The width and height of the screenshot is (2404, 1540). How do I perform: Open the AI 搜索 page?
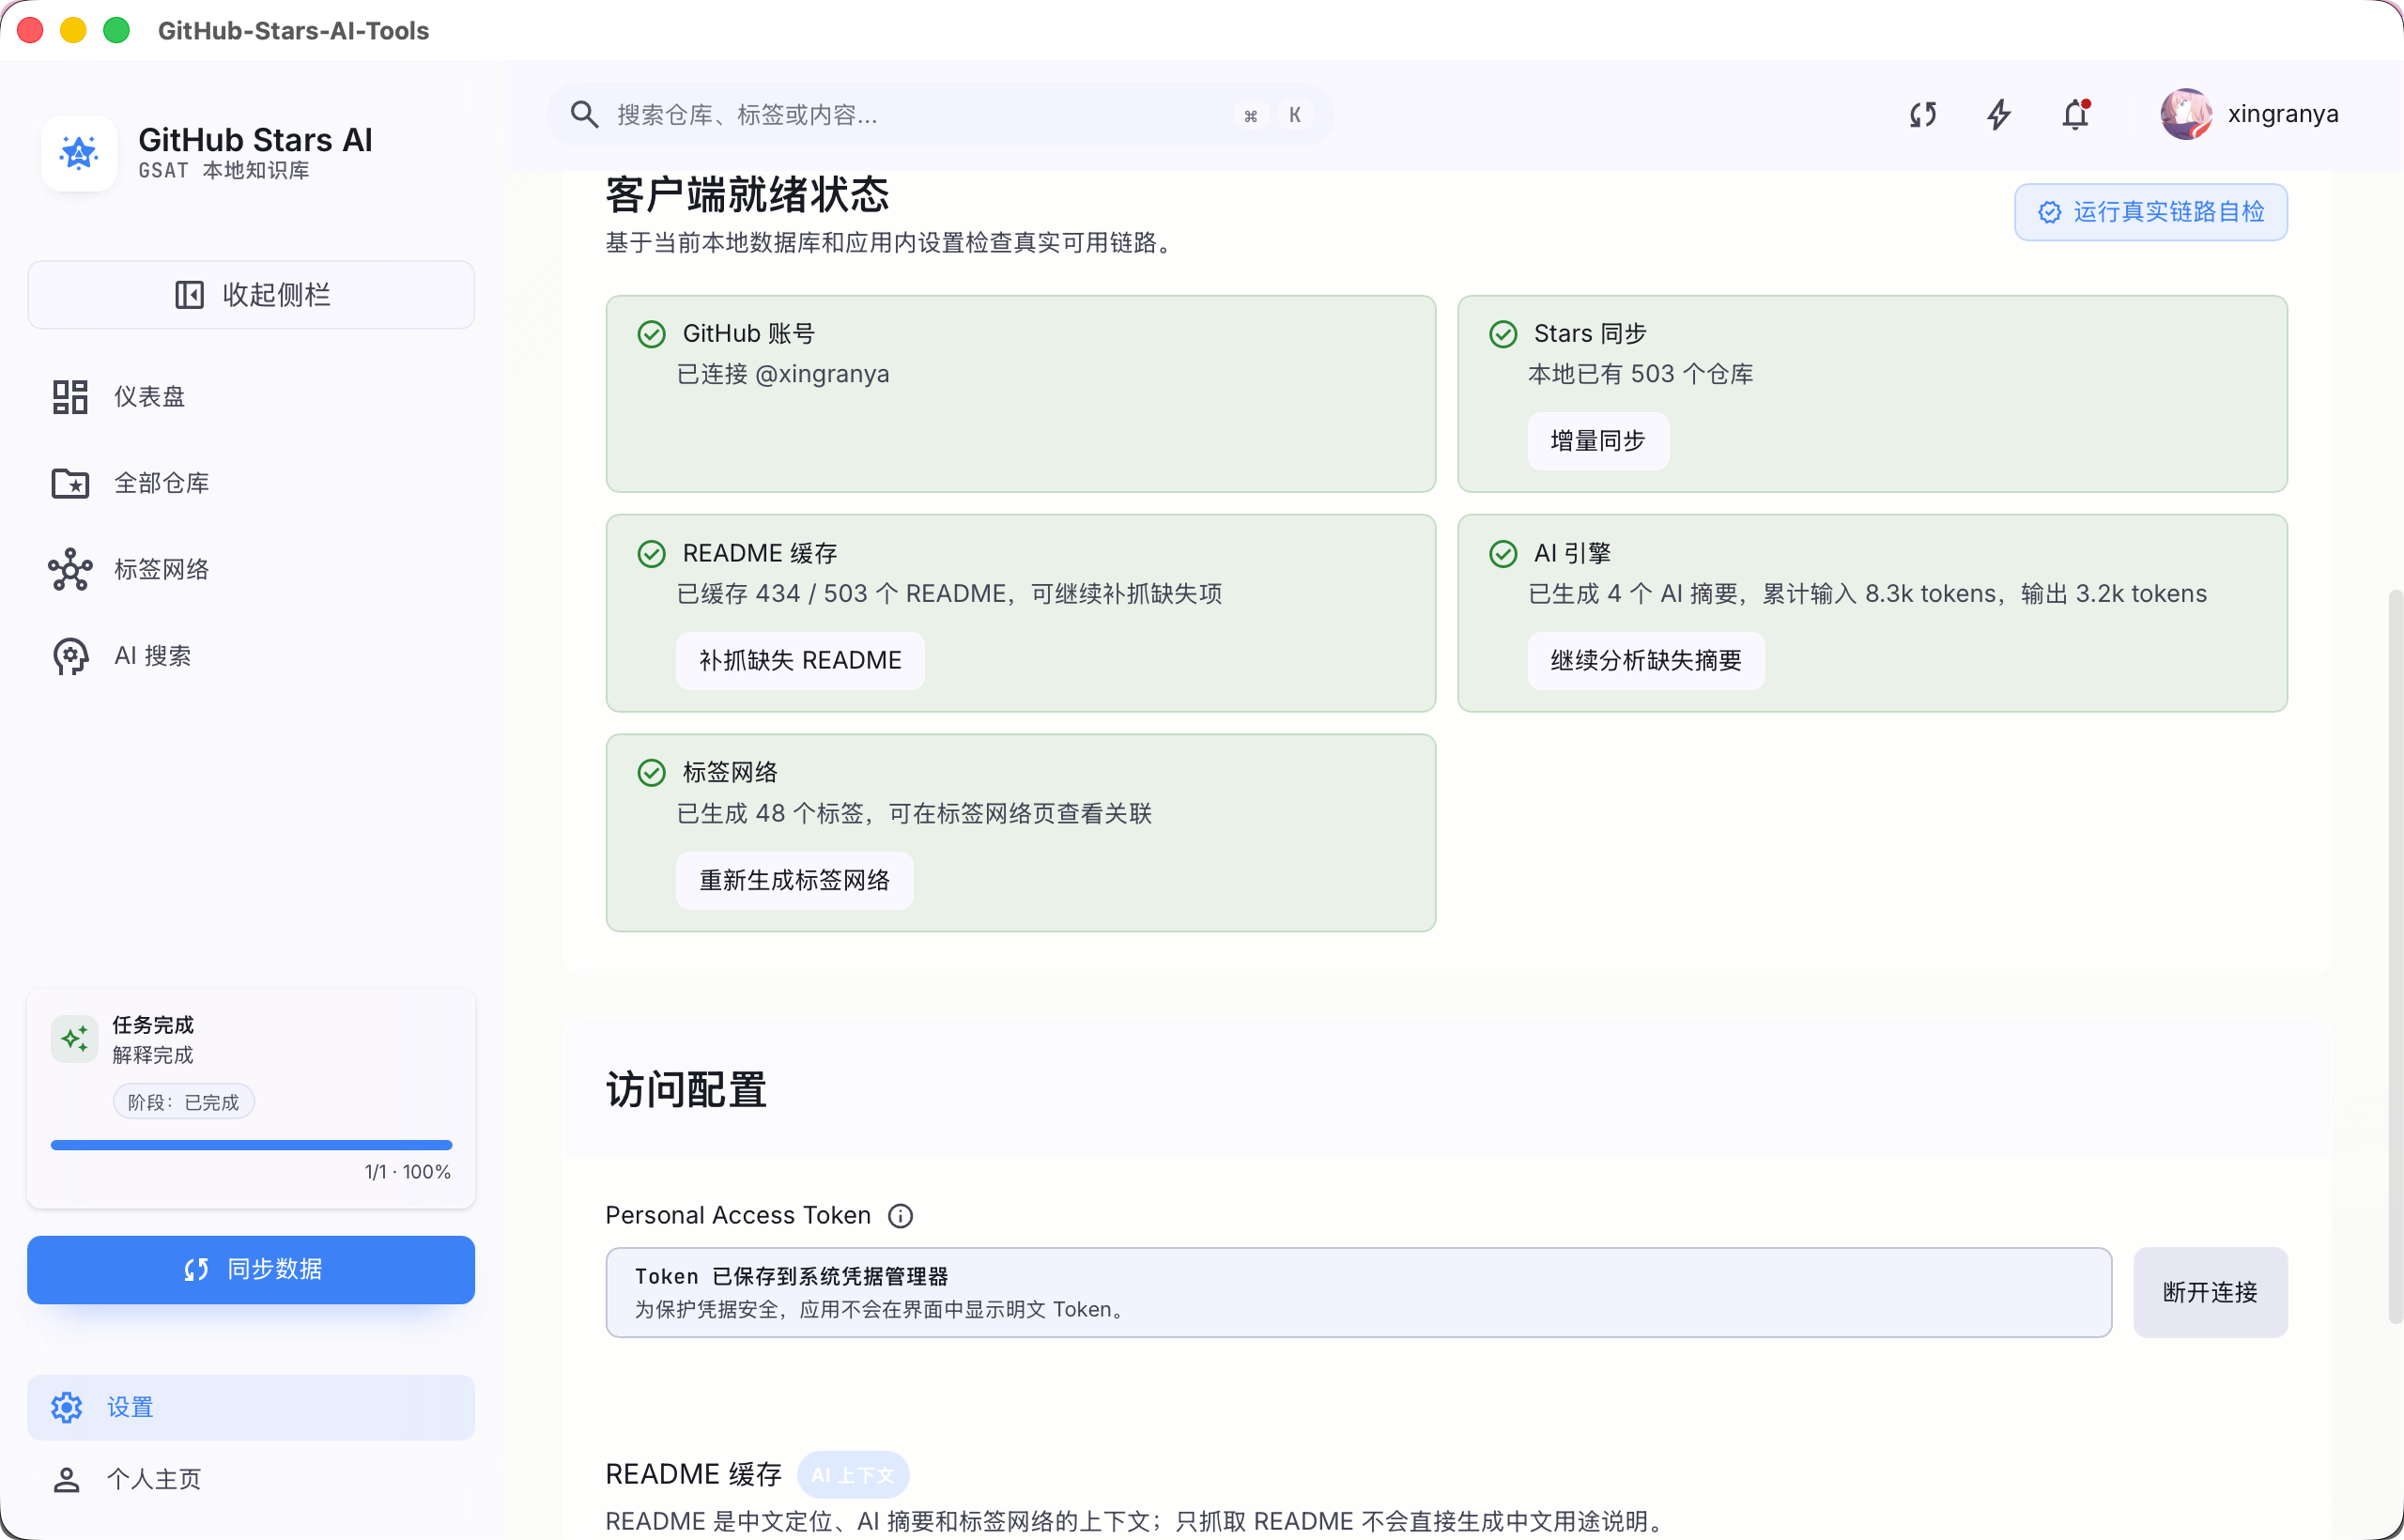click(251, 657)
